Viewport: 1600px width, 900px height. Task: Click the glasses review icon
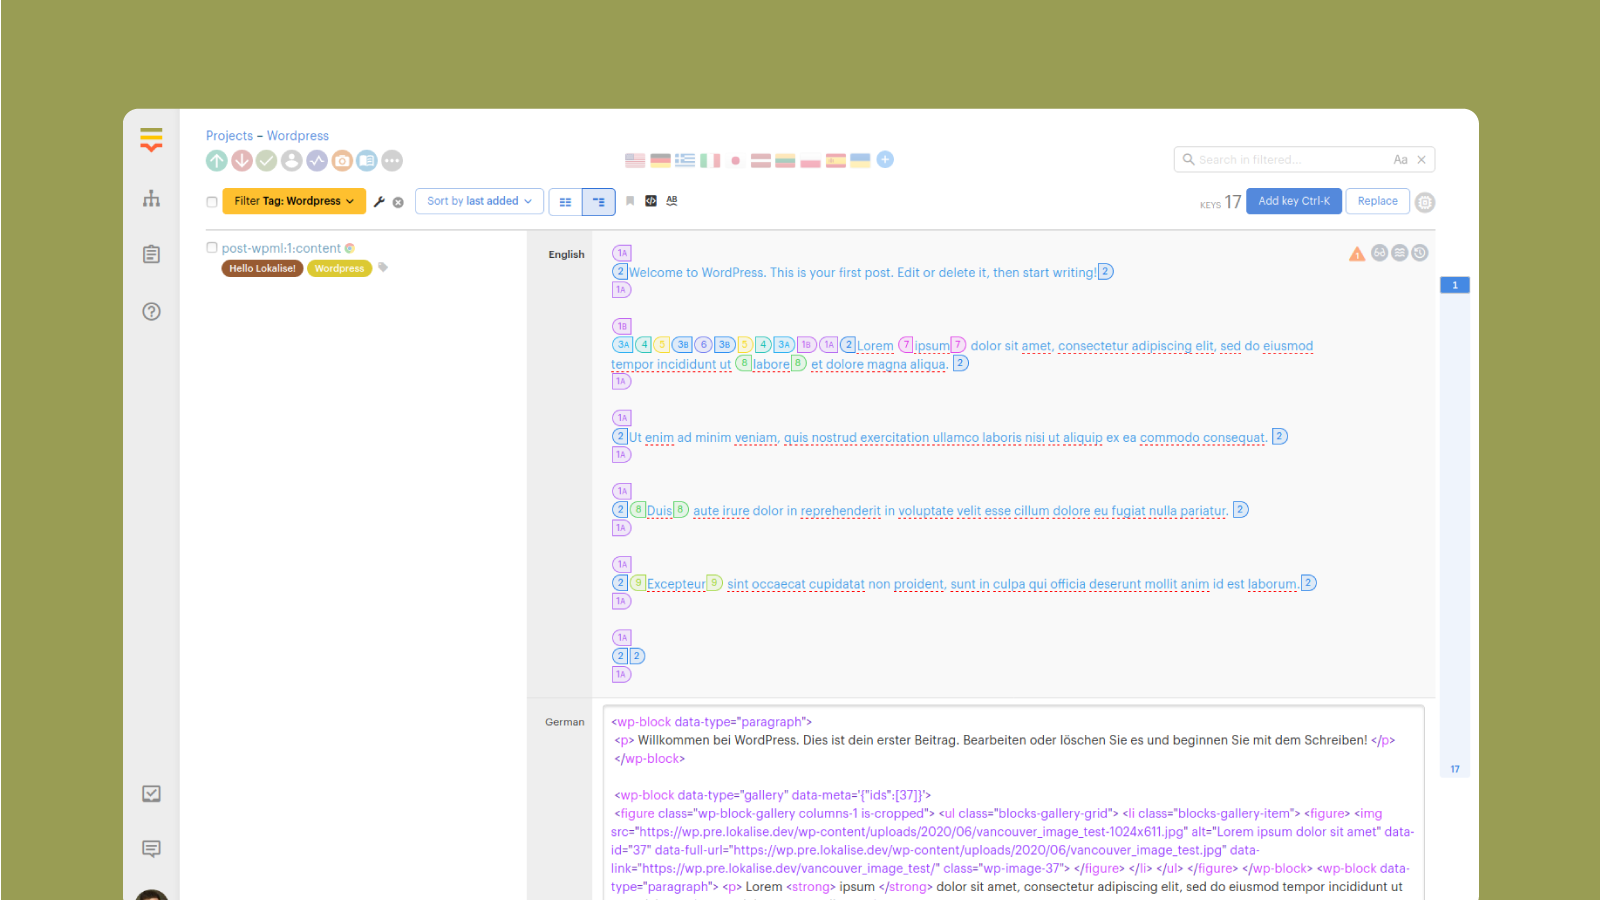[1380, 253]
